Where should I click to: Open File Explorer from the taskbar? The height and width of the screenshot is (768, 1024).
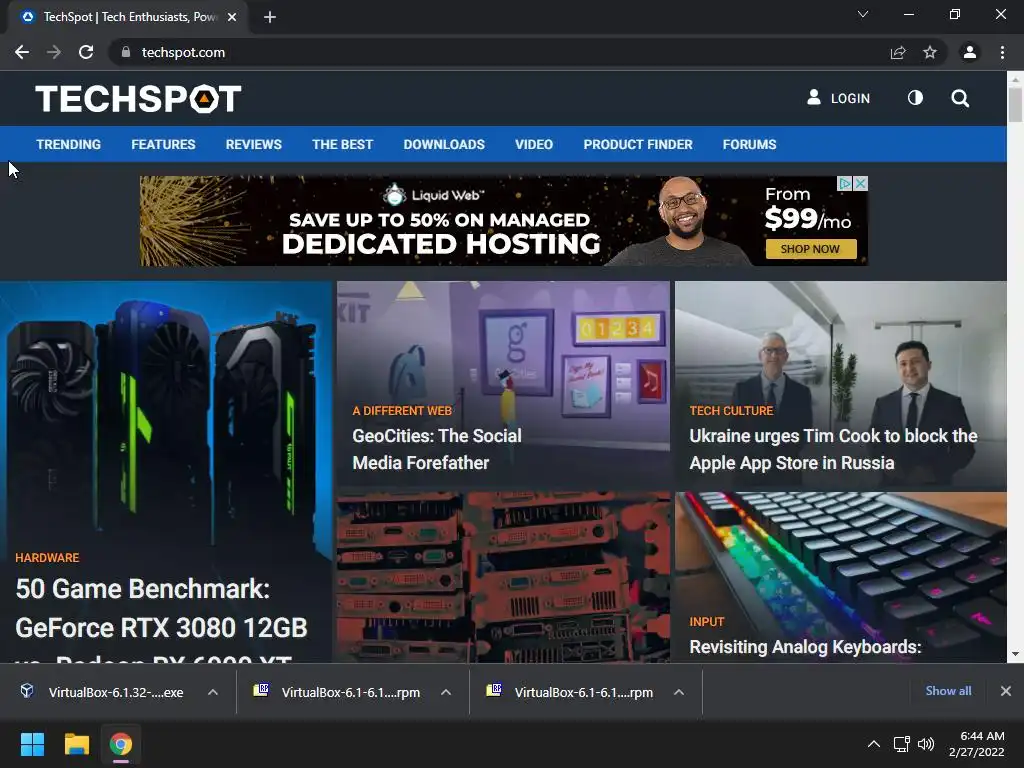pos(76,744)
